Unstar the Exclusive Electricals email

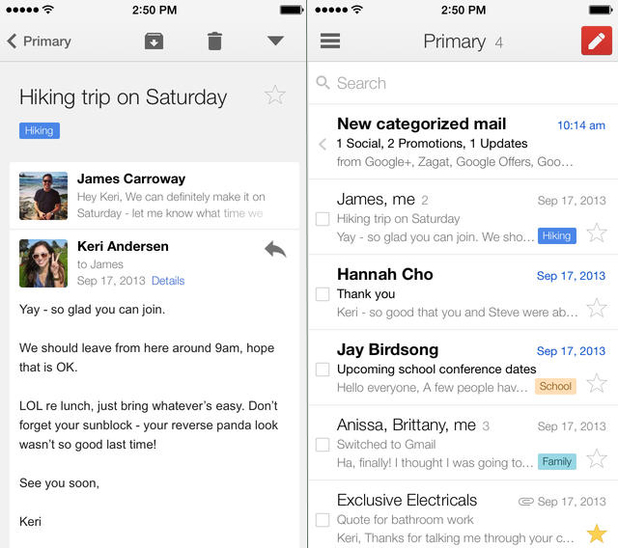click(x=596, y=532)
